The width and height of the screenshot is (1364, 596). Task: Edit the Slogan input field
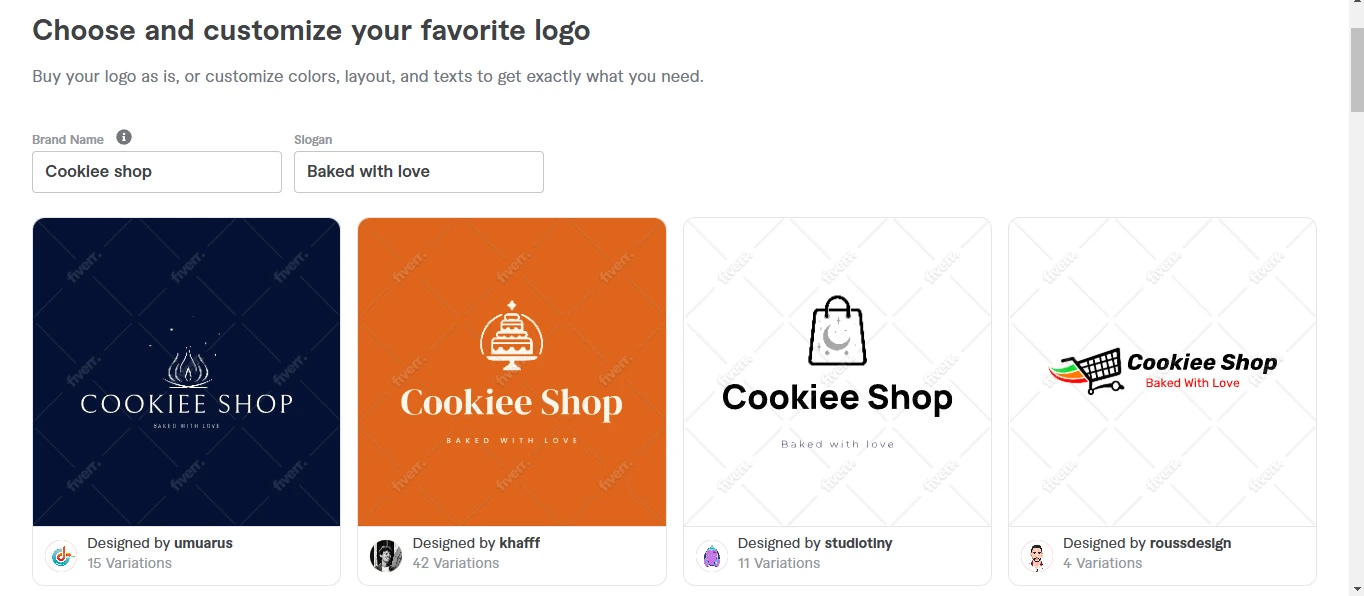(x=419, y=172)
